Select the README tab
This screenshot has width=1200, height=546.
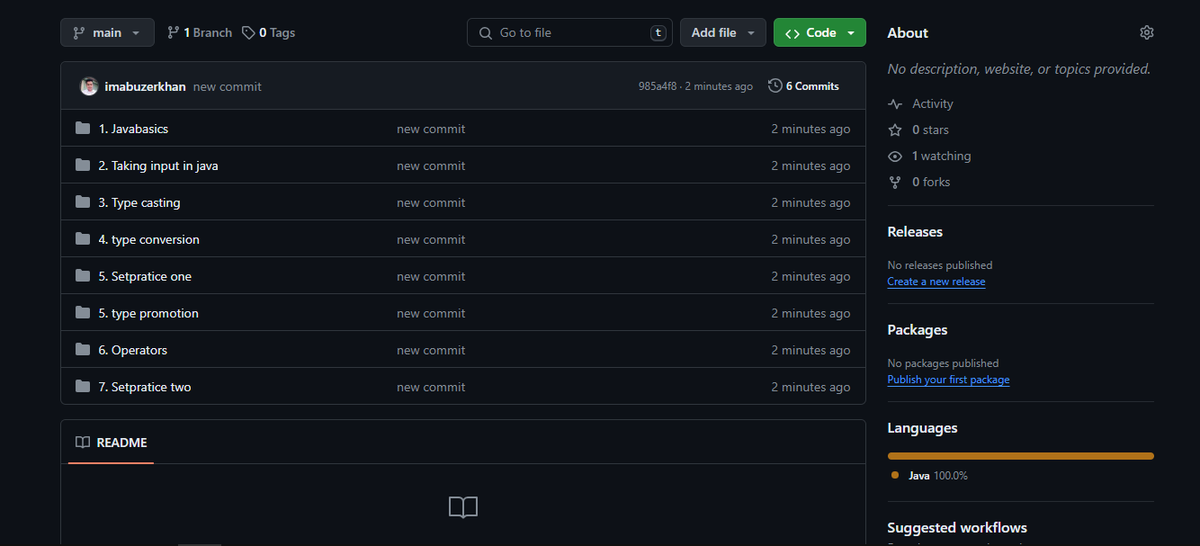click(x=111, y=442)
